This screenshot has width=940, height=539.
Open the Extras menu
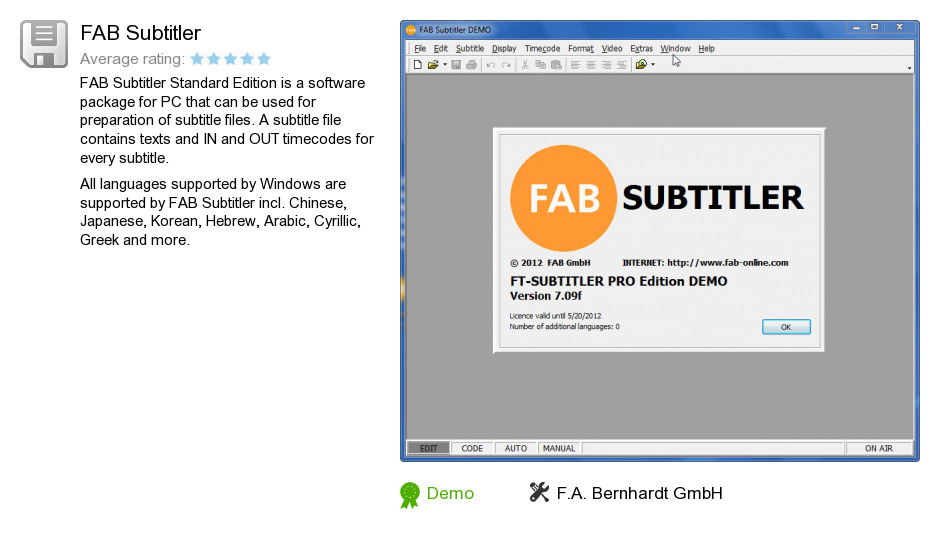coord(641,49)
